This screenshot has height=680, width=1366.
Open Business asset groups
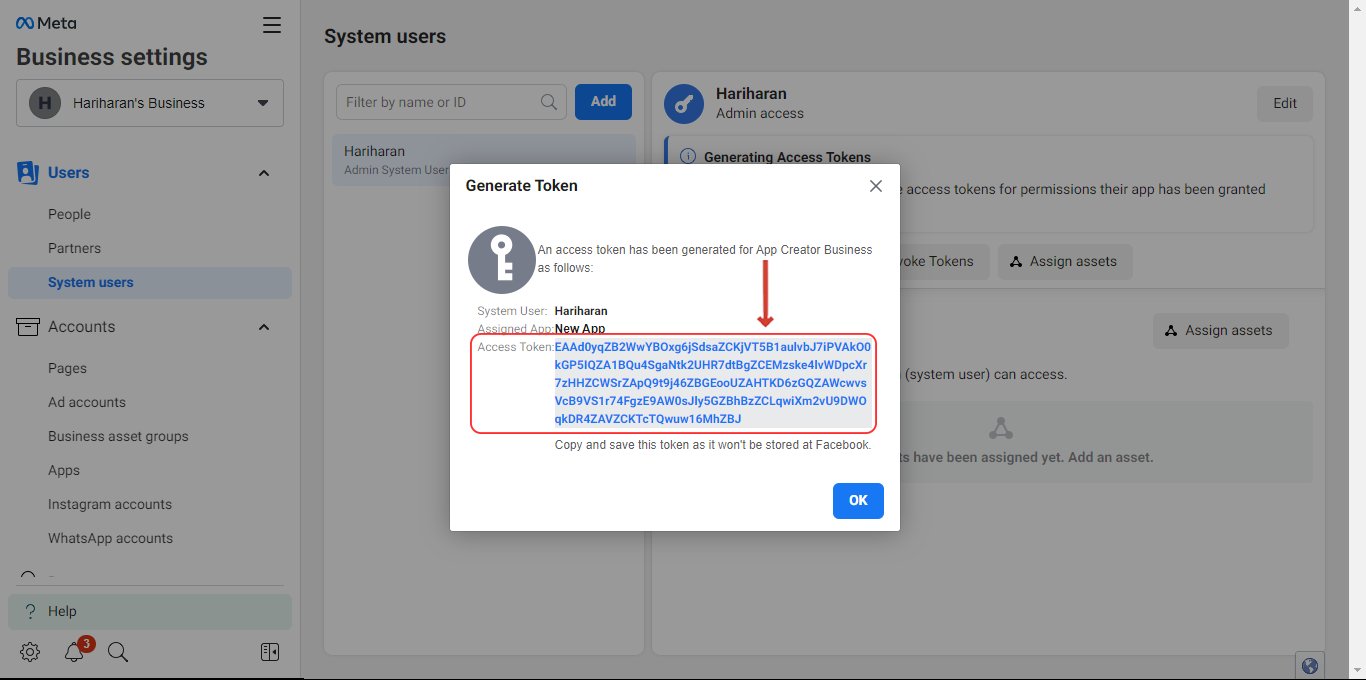pyautogui.click(x=118, y=436)
